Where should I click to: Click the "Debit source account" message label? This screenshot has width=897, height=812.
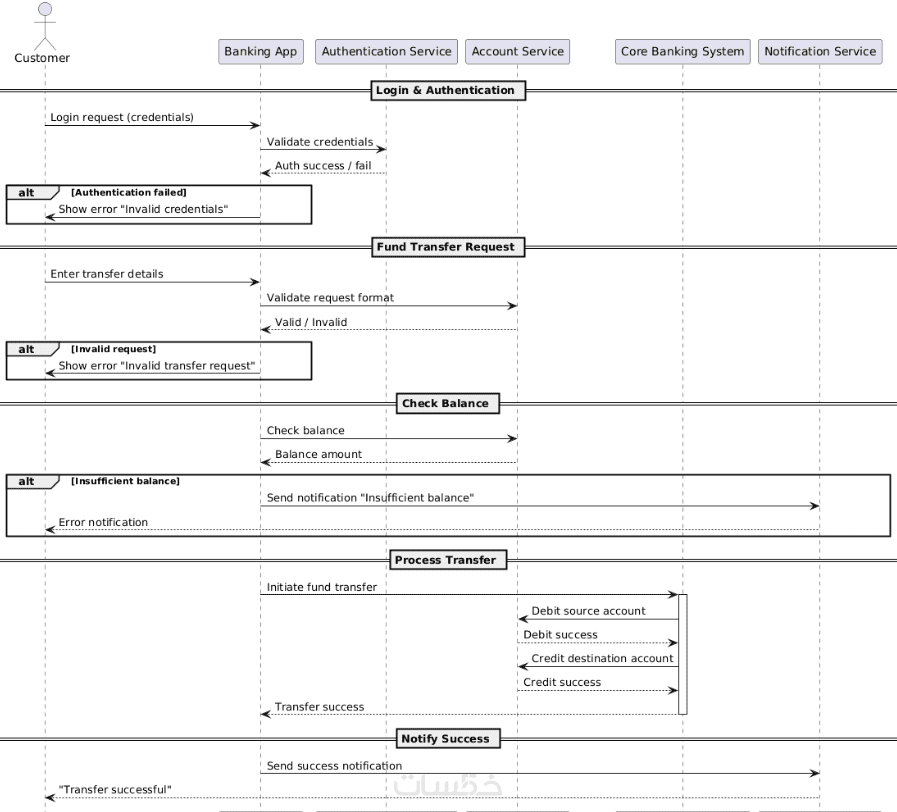[x=588, y=611]
